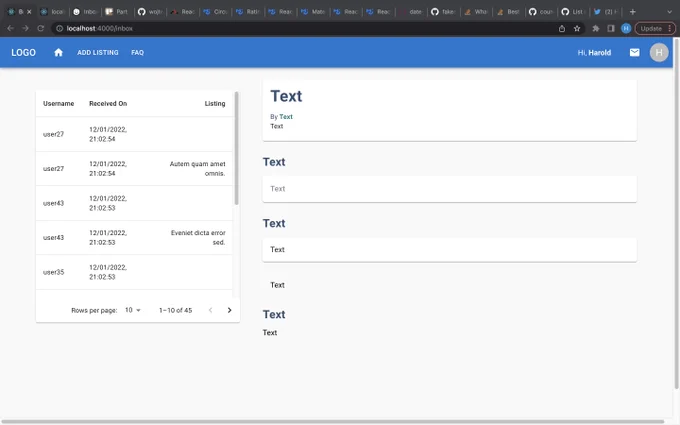This screenshot has height=425, width=680.
Task: Bookmark this page with the star
Action: [x=577, y=28]
